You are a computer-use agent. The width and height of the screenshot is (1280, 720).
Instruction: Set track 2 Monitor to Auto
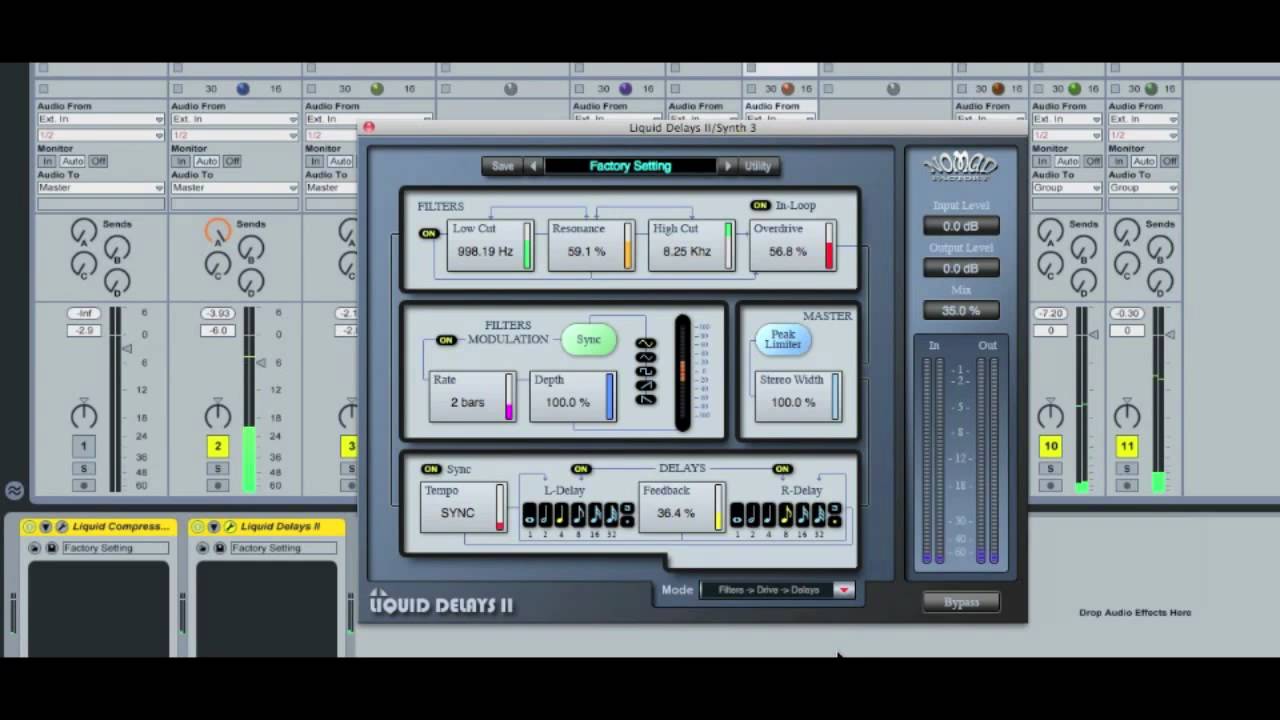(x=206, y=161)
